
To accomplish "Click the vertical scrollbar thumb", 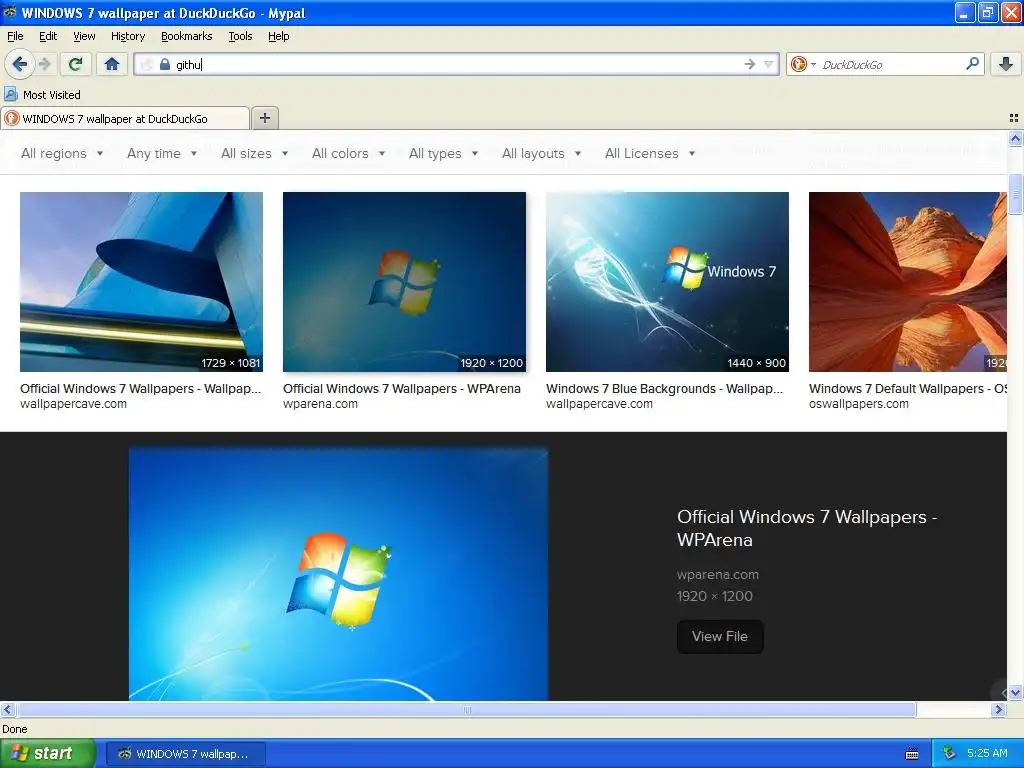I will [1015, 193].
